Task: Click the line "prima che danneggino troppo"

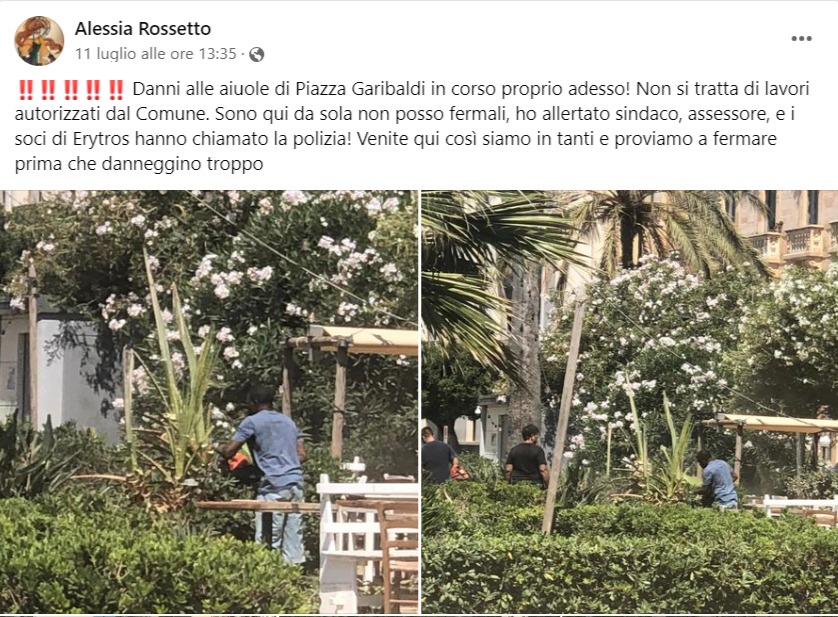Action: pos(139,164)
